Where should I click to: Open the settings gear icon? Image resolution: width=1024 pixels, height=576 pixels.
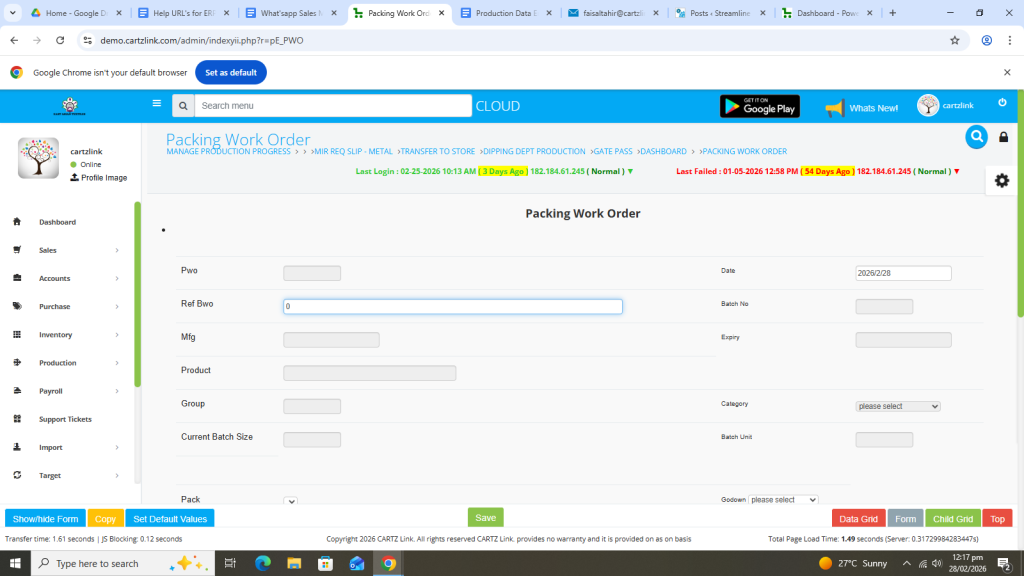coord(1001,180)
